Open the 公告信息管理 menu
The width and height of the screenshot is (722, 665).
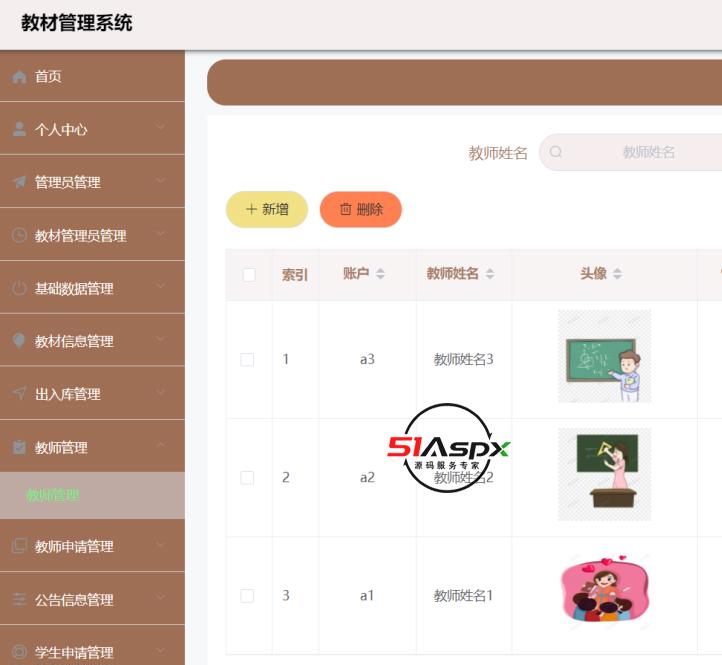92,599
